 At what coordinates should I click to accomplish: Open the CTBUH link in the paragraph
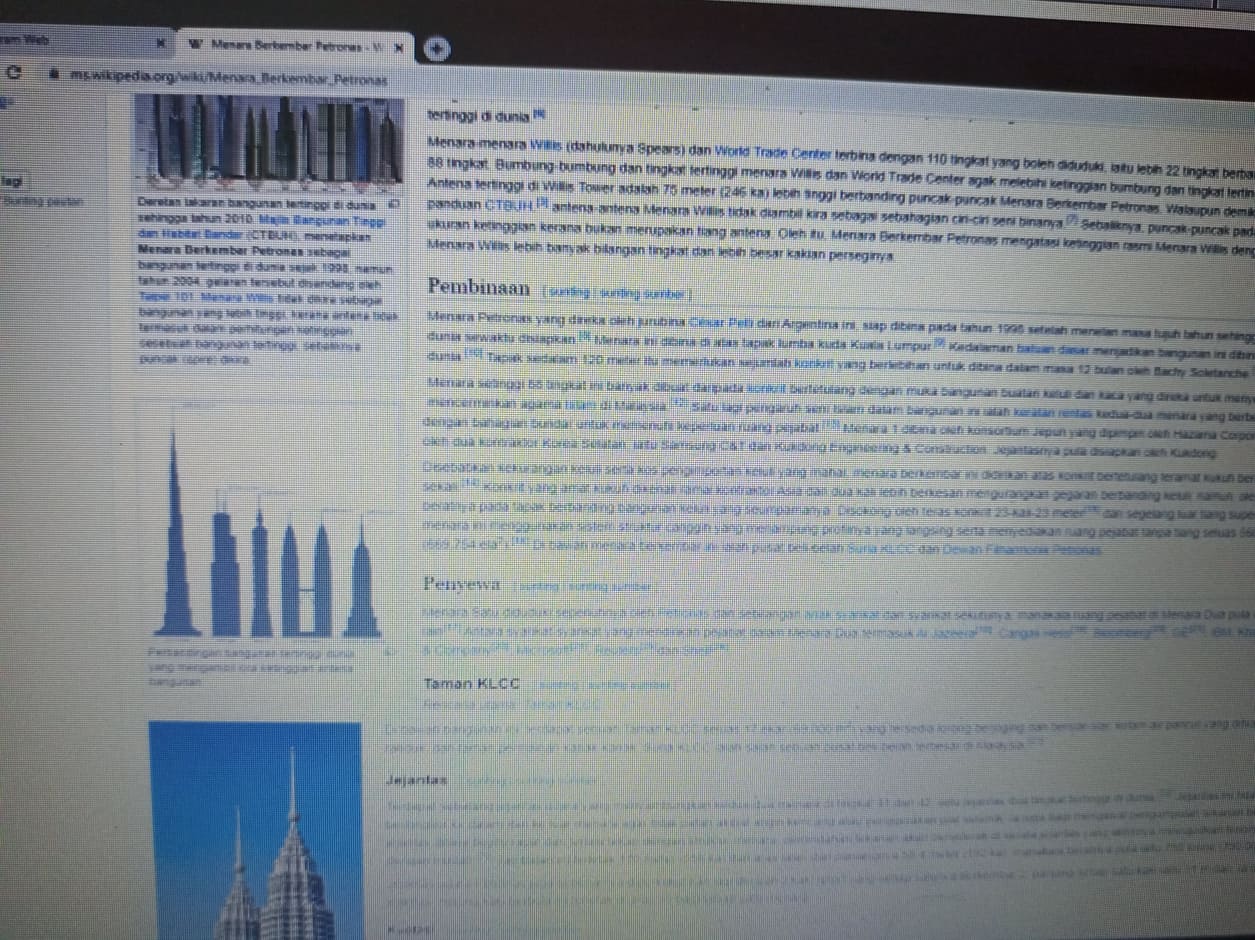(x=508, y=207)
